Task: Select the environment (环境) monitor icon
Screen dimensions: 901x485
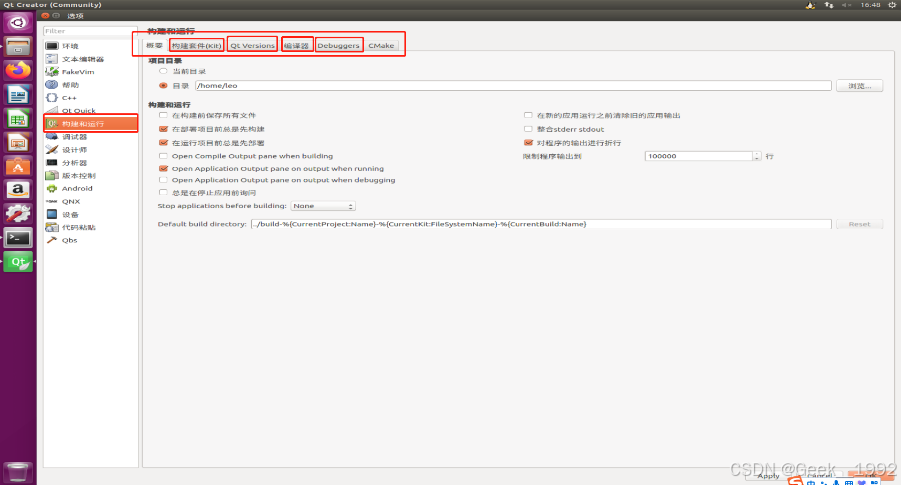Action: (52, 46)
